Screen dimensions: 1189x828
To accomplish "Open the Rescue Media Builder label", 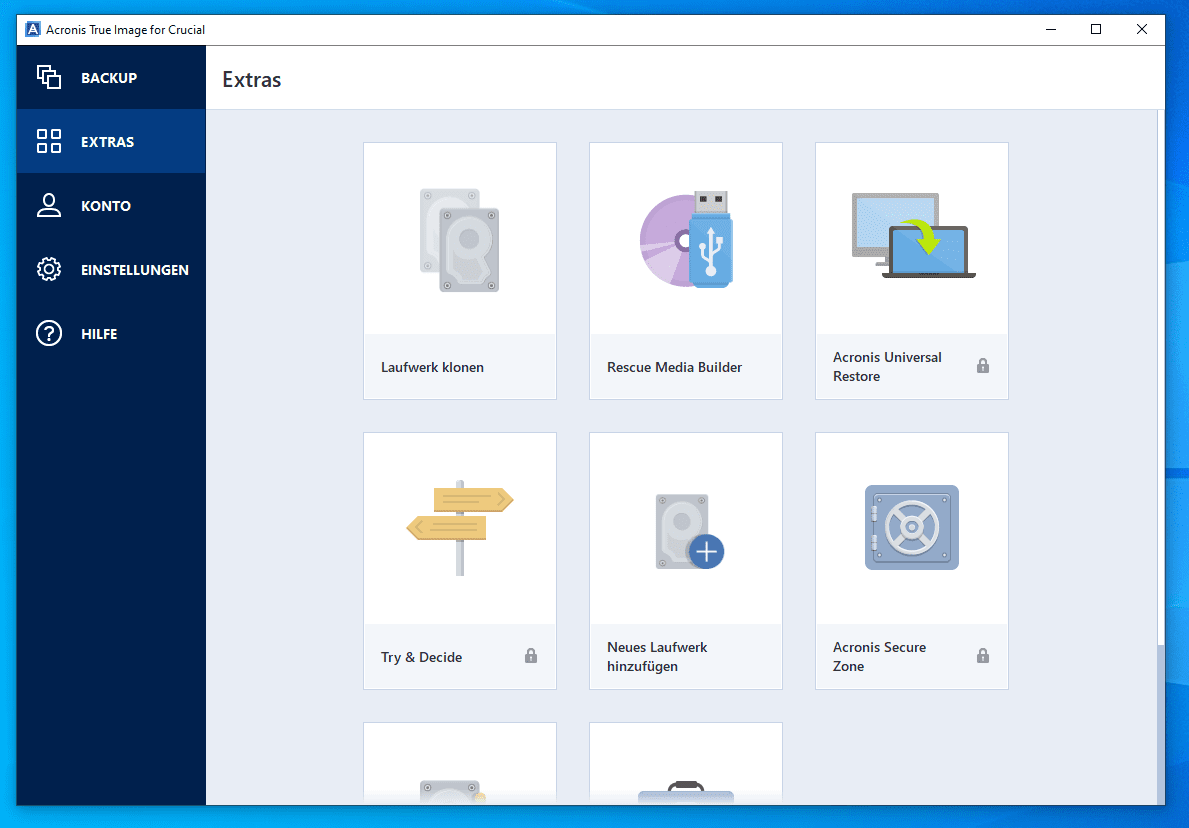I will 674,367.
